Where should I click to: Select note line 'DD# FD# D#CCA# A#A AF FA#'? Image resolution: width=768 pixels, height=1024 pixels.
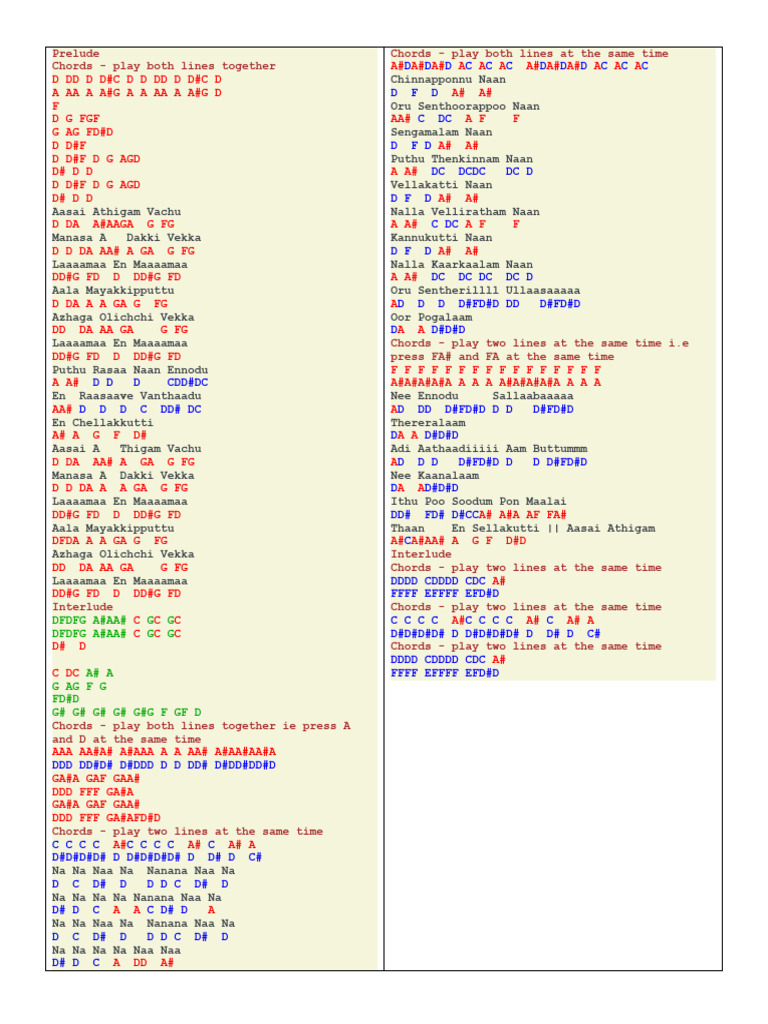point(479,515)
